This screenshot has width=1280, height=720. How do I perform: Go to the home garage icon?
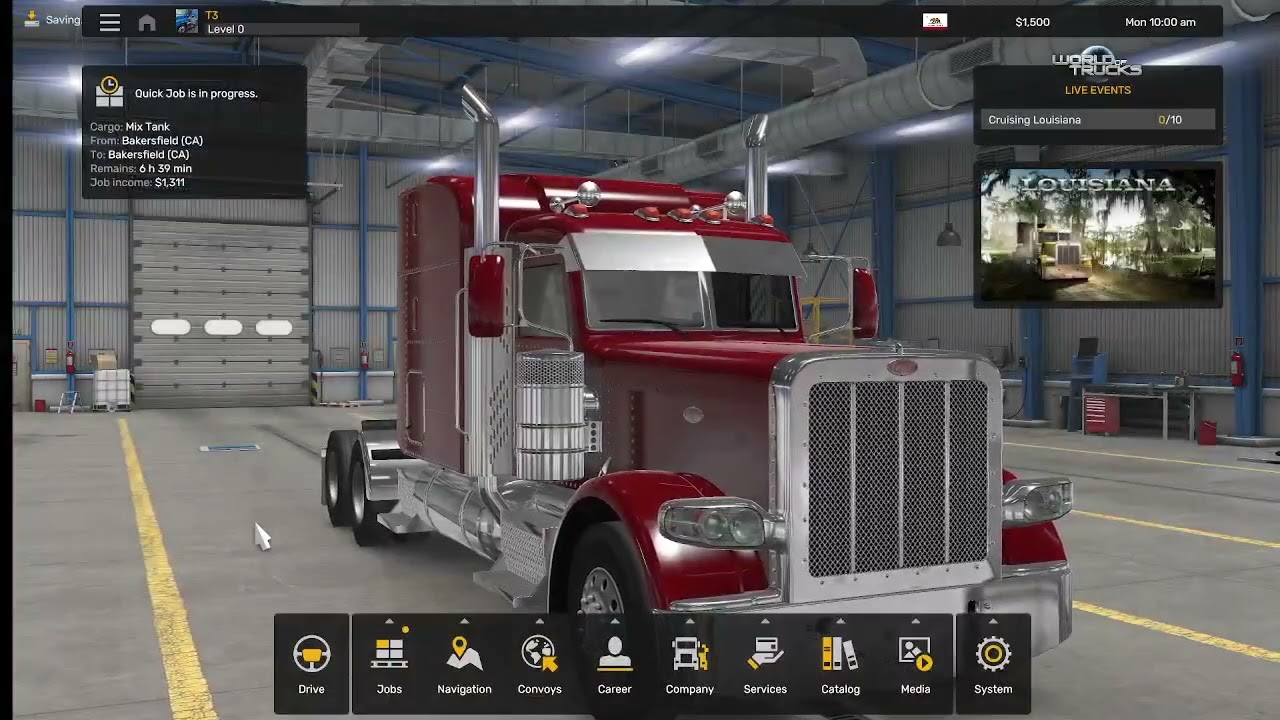pos(147,22)
